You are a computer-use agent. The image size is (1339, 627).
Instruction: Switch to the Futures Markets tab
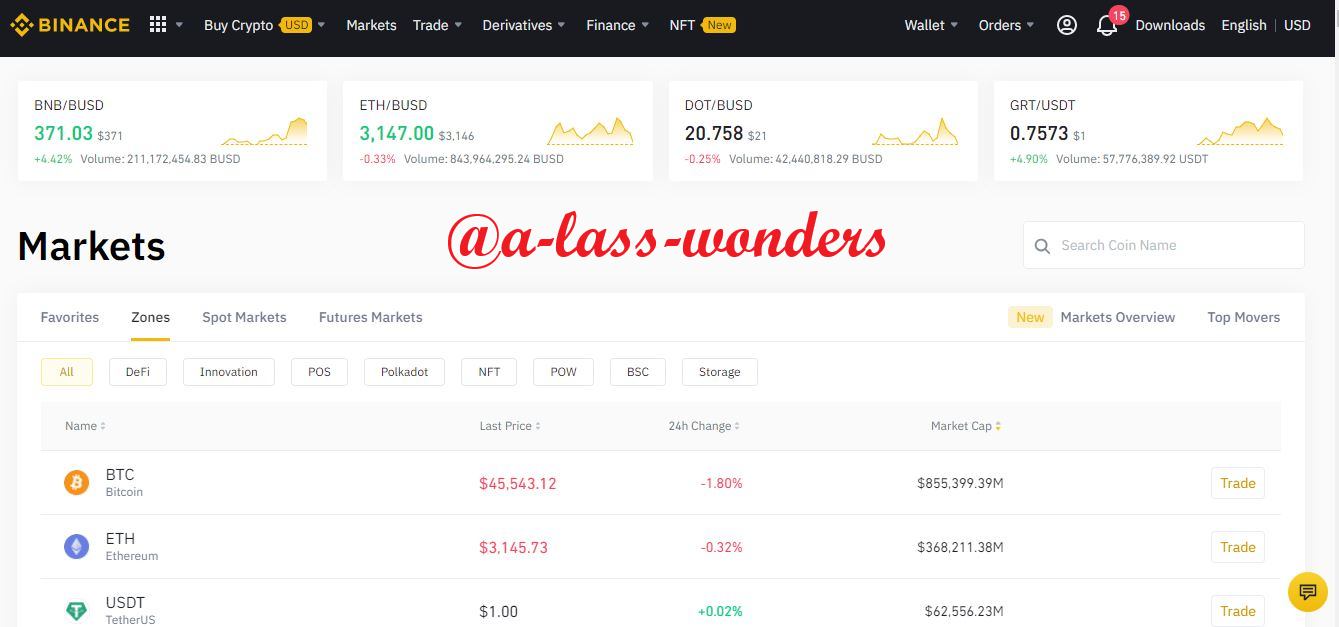point(371,317)
